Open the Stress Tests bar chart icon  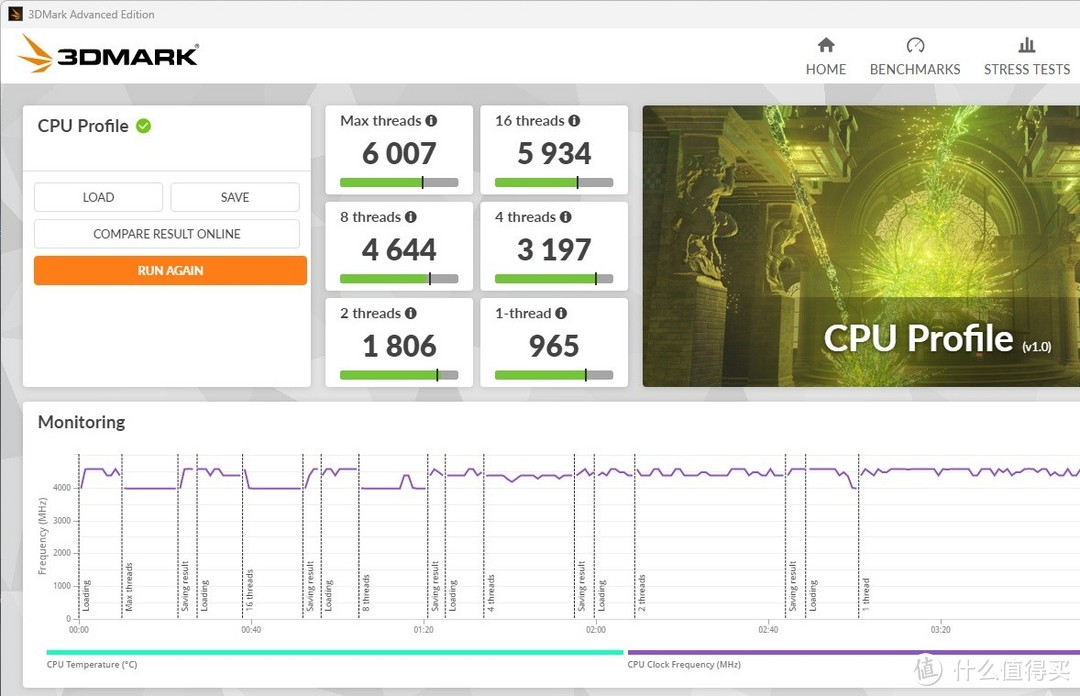click(x=1026, y=45)
